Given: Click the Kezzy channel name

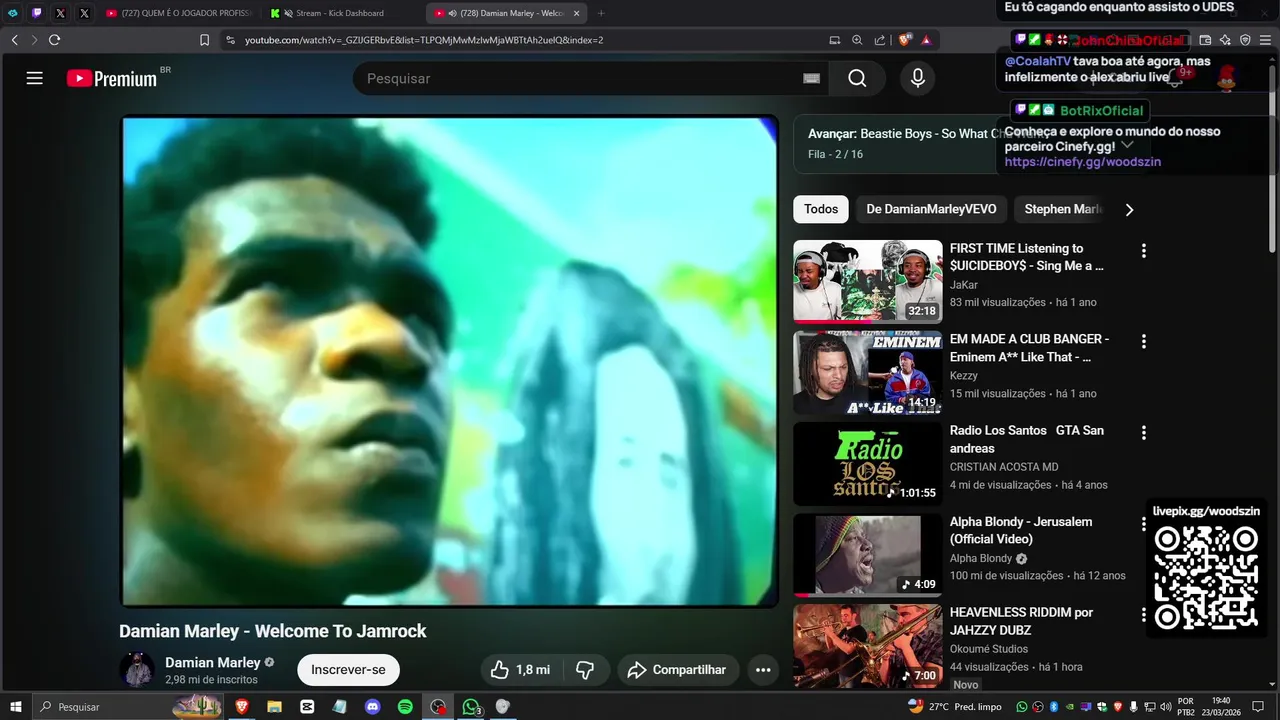Looking at the screenshot, I should coord(964,376).
